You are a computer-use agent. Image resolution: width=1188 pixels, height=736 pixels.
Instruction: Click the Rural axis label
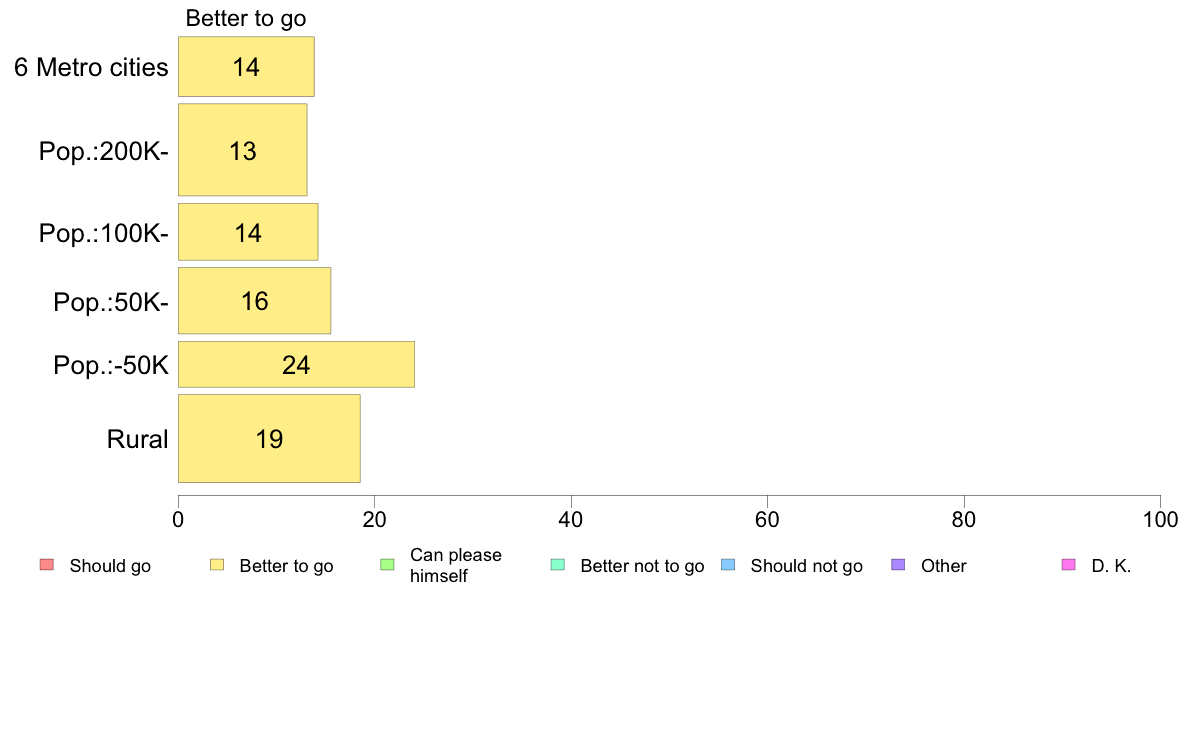(137, 439)
